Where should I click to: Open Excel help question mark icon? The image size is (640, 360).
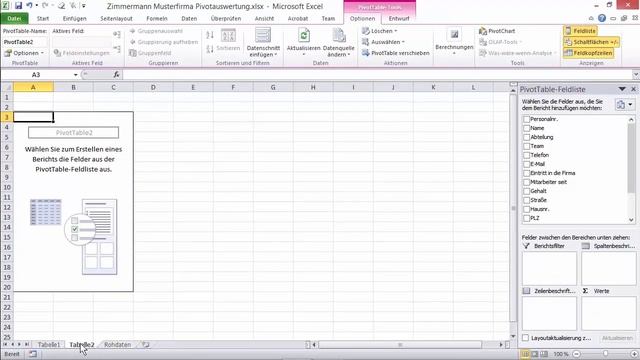point(602,18)
